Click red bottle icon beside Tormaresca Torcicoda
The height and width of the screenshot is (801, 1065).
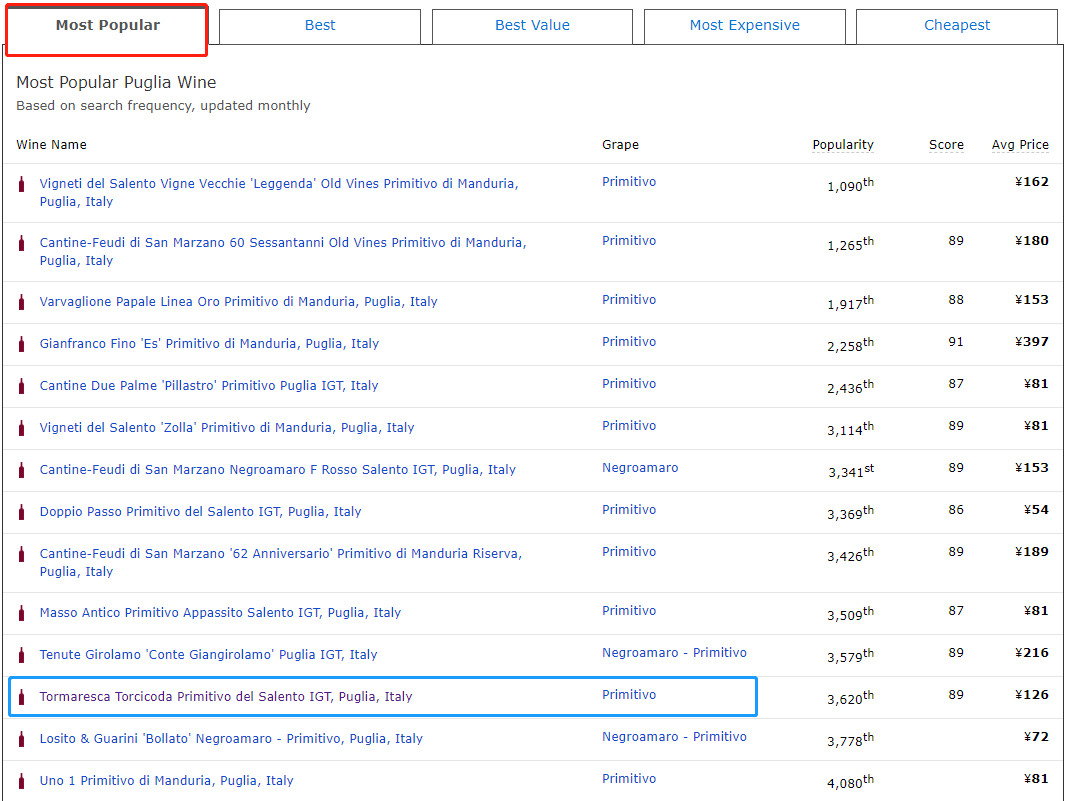point(22,697)
